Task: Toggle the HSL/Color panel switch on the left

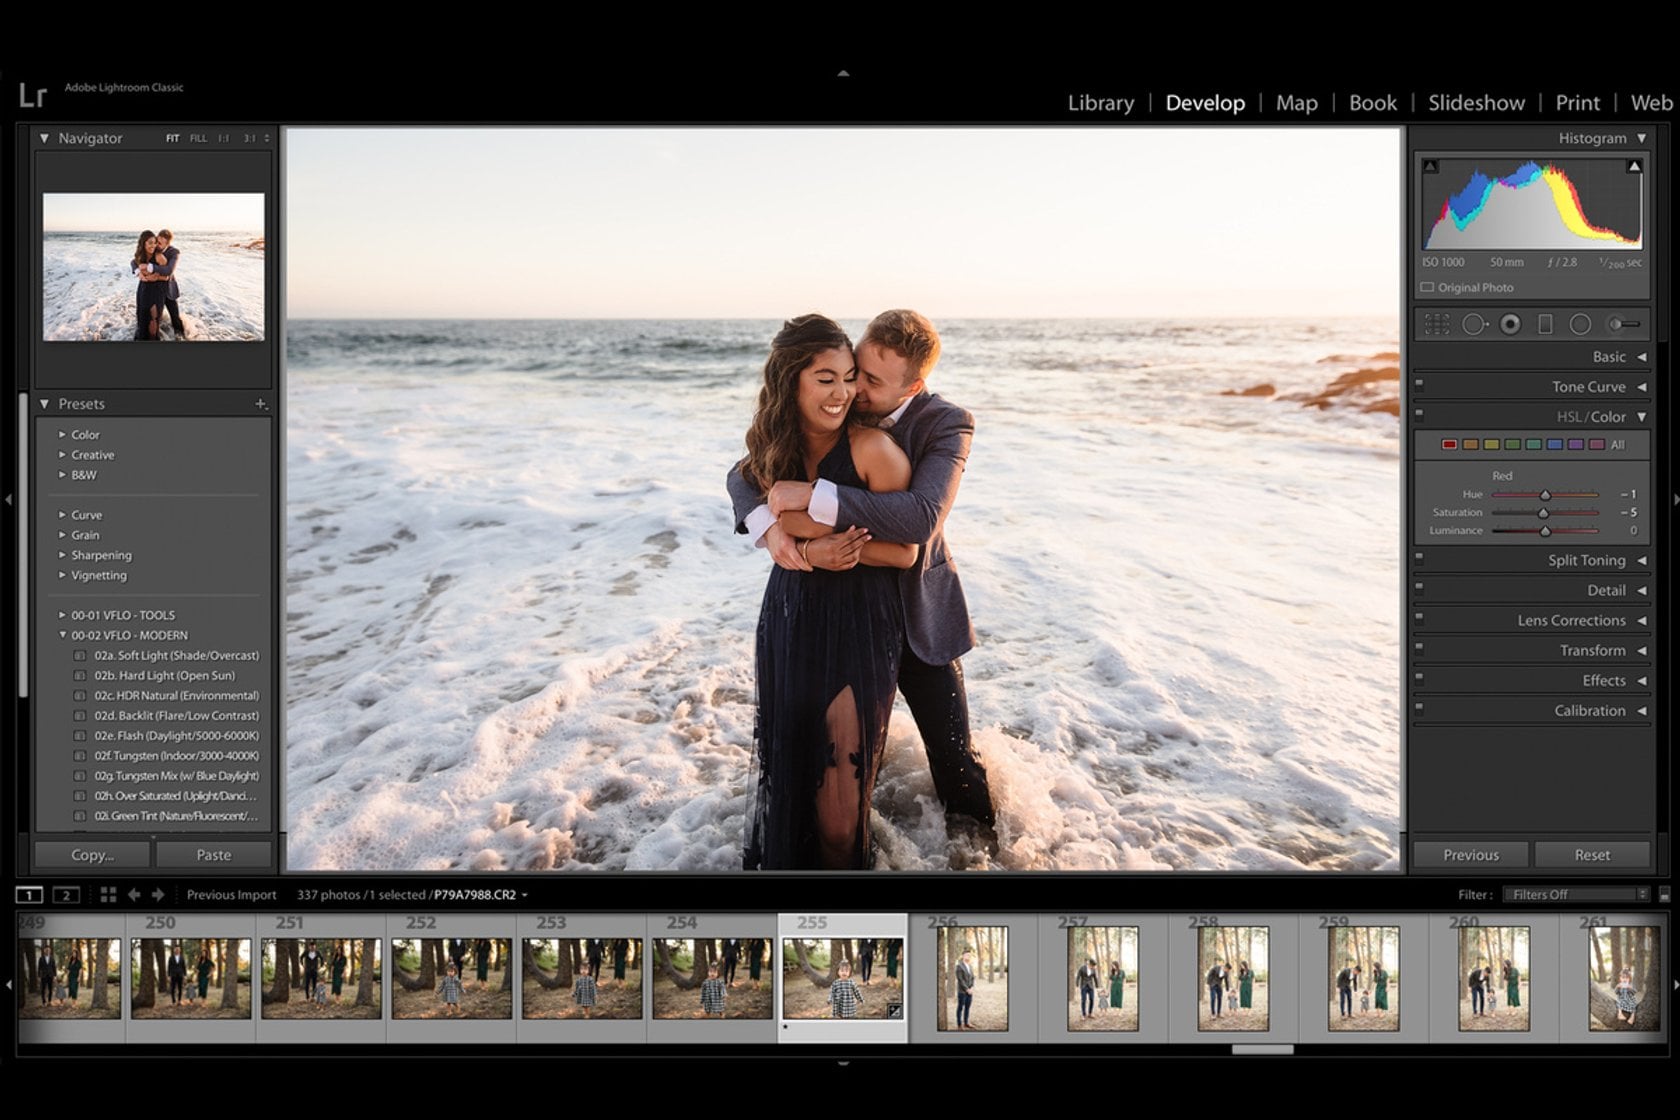Action: click(1419, 415)
